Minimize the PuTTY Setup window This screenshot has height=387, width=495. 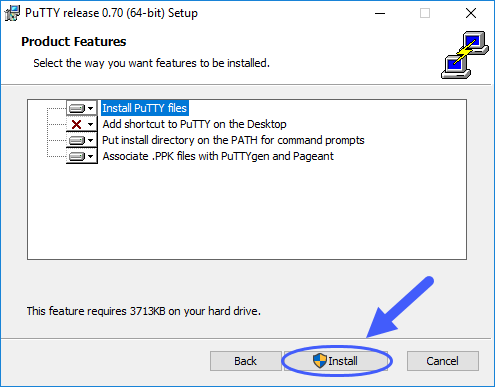click(x=380, y=13)
